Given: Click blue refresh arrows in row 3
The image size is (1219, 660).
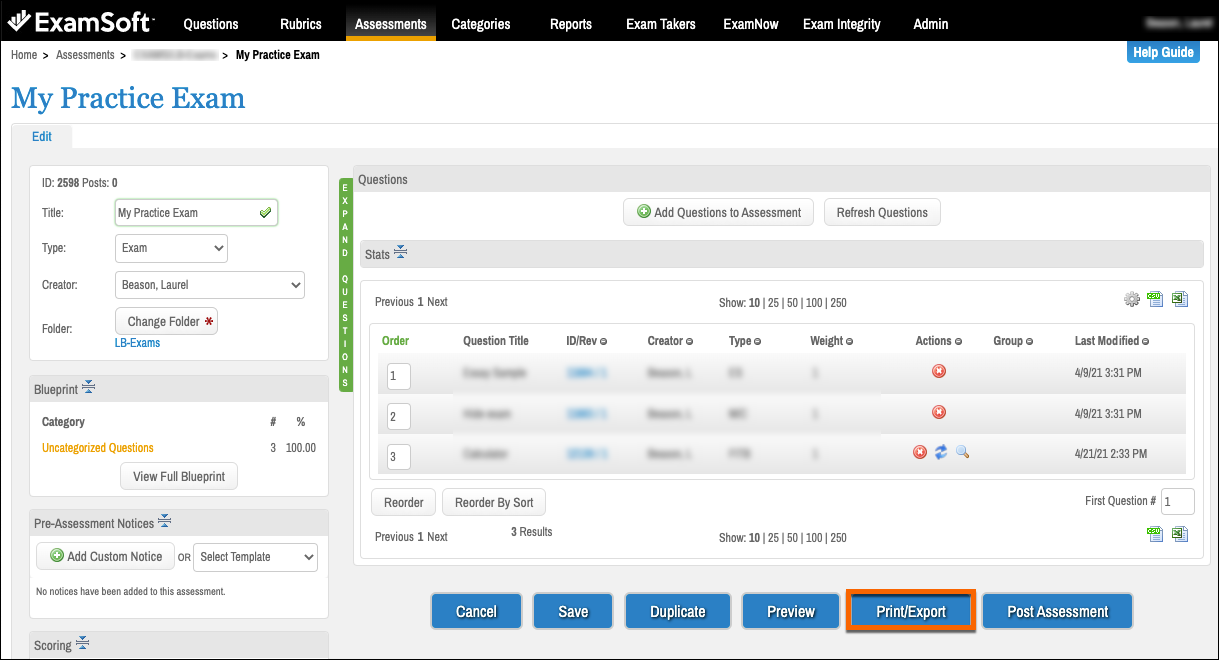Looking at the screenshot, I should pos(941,453).
